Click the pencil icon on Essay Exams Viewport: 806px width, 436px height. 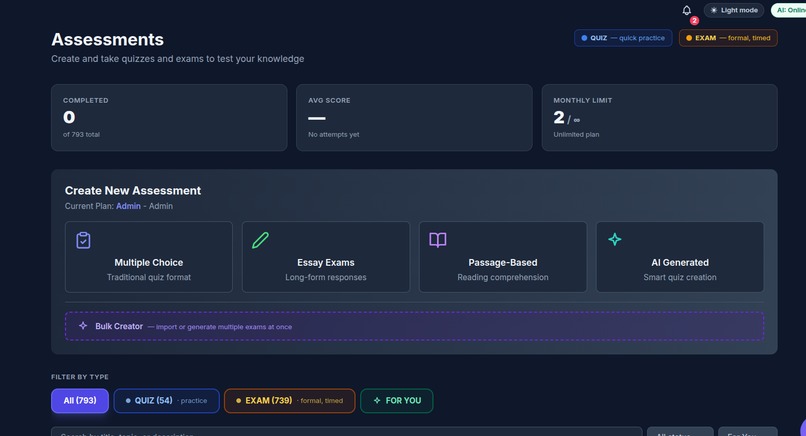click(260, 240)
